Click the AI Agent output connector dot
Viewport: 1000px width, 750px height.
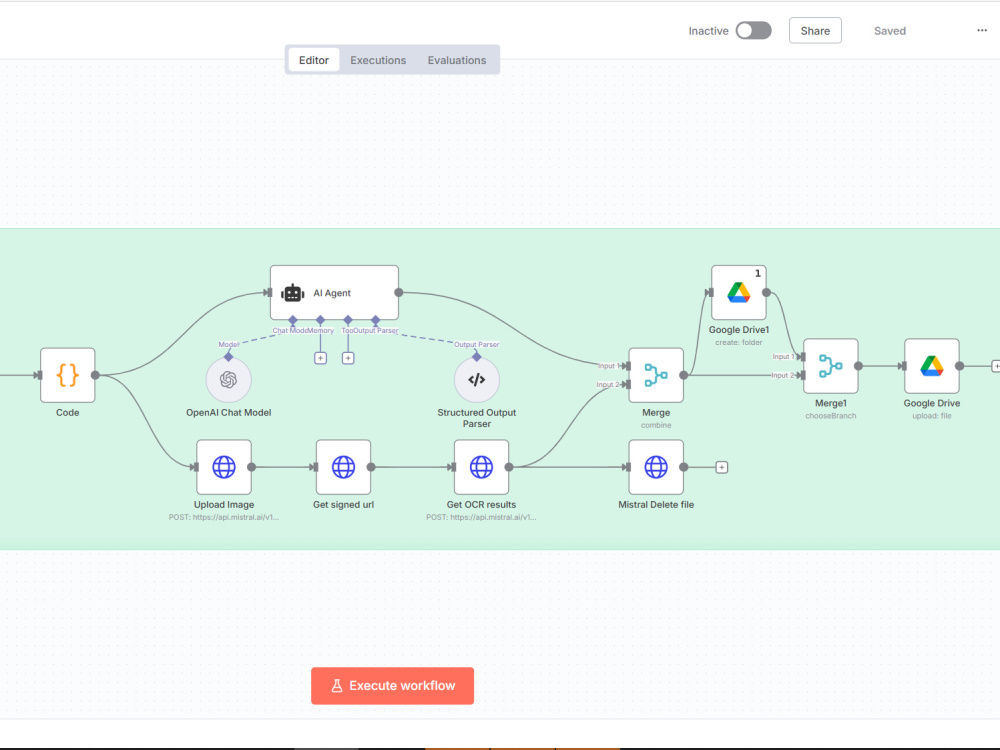399,293
